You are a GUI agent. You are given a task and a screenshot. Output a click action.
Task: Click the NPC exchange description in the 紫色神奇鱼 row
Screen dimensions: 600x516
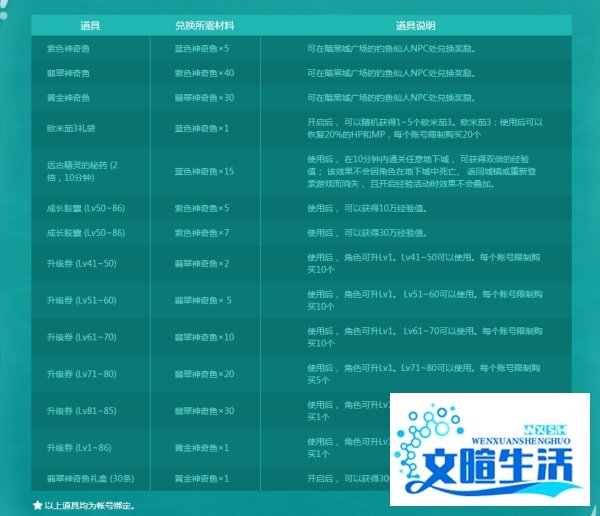click(391, 49)
